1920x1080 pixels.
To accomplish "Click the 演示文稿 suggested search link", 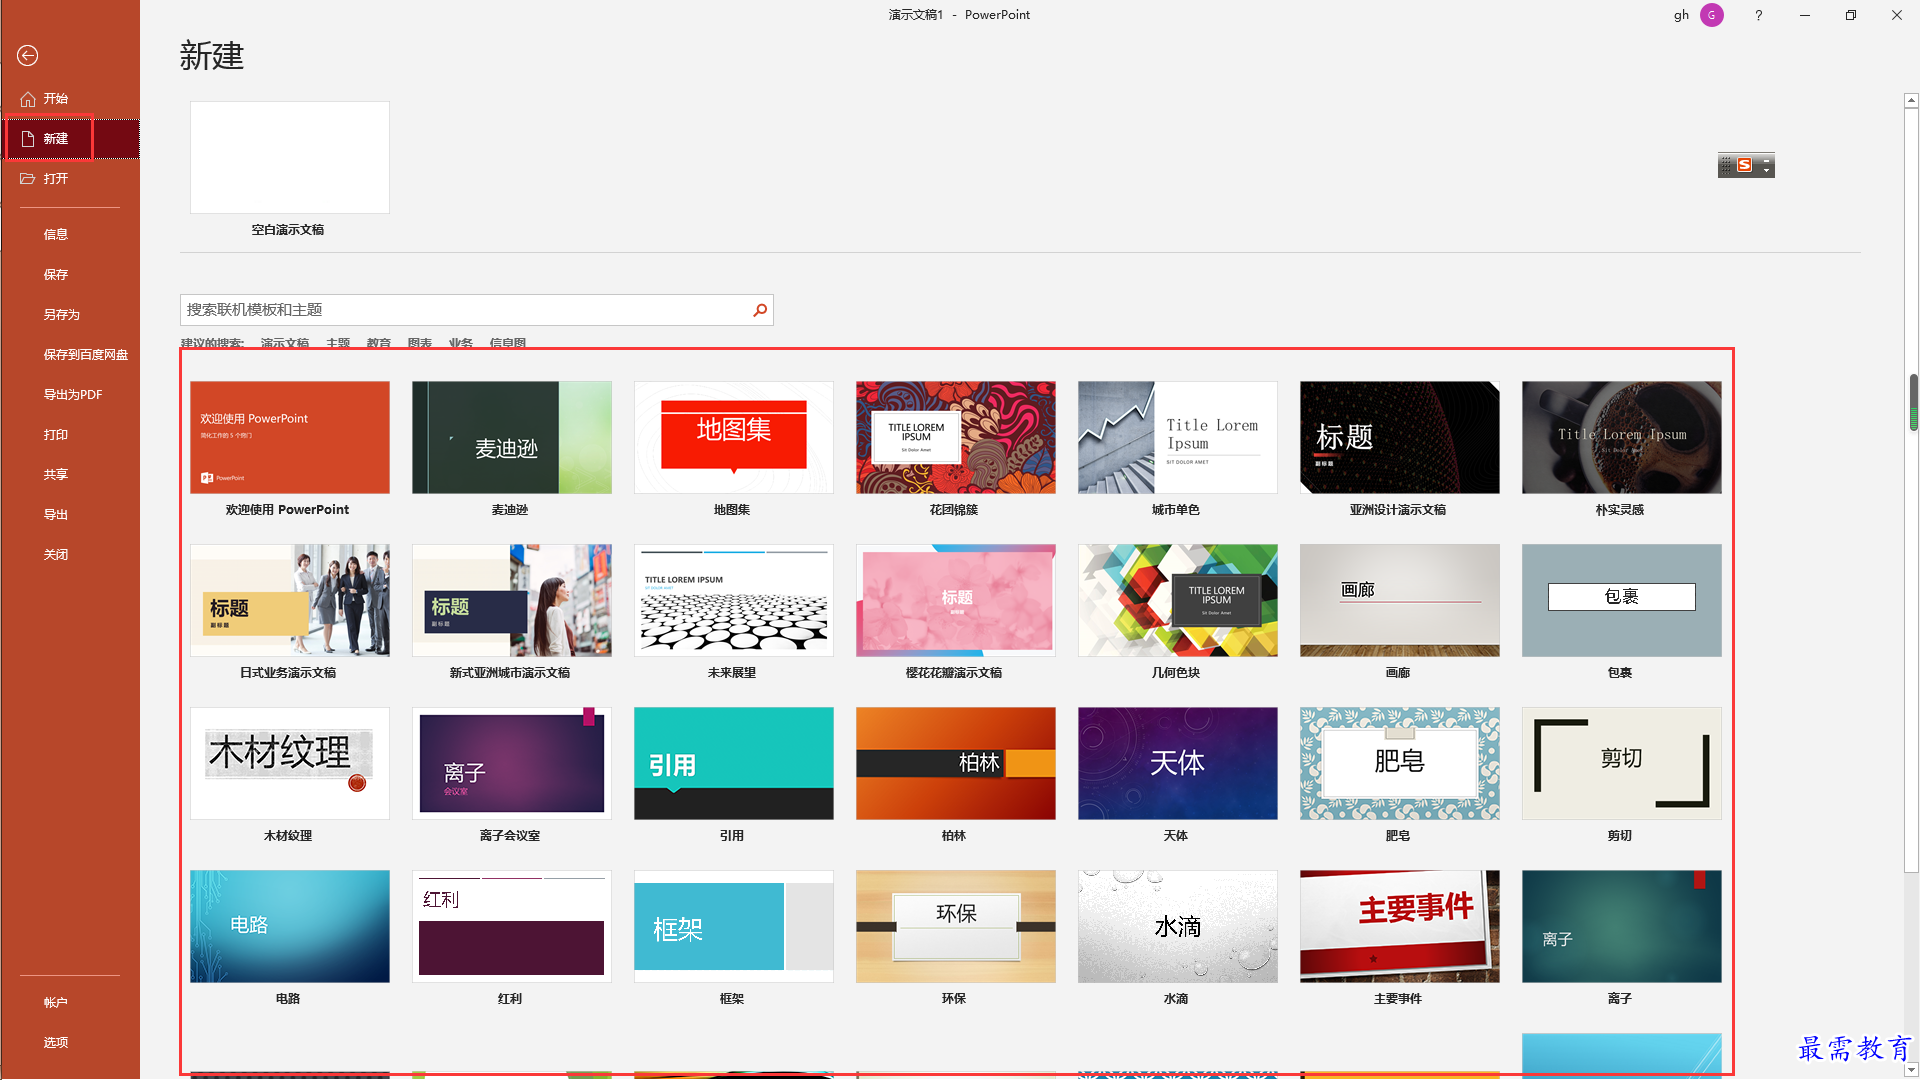I will pyautogui.click(x=285, y=343).
